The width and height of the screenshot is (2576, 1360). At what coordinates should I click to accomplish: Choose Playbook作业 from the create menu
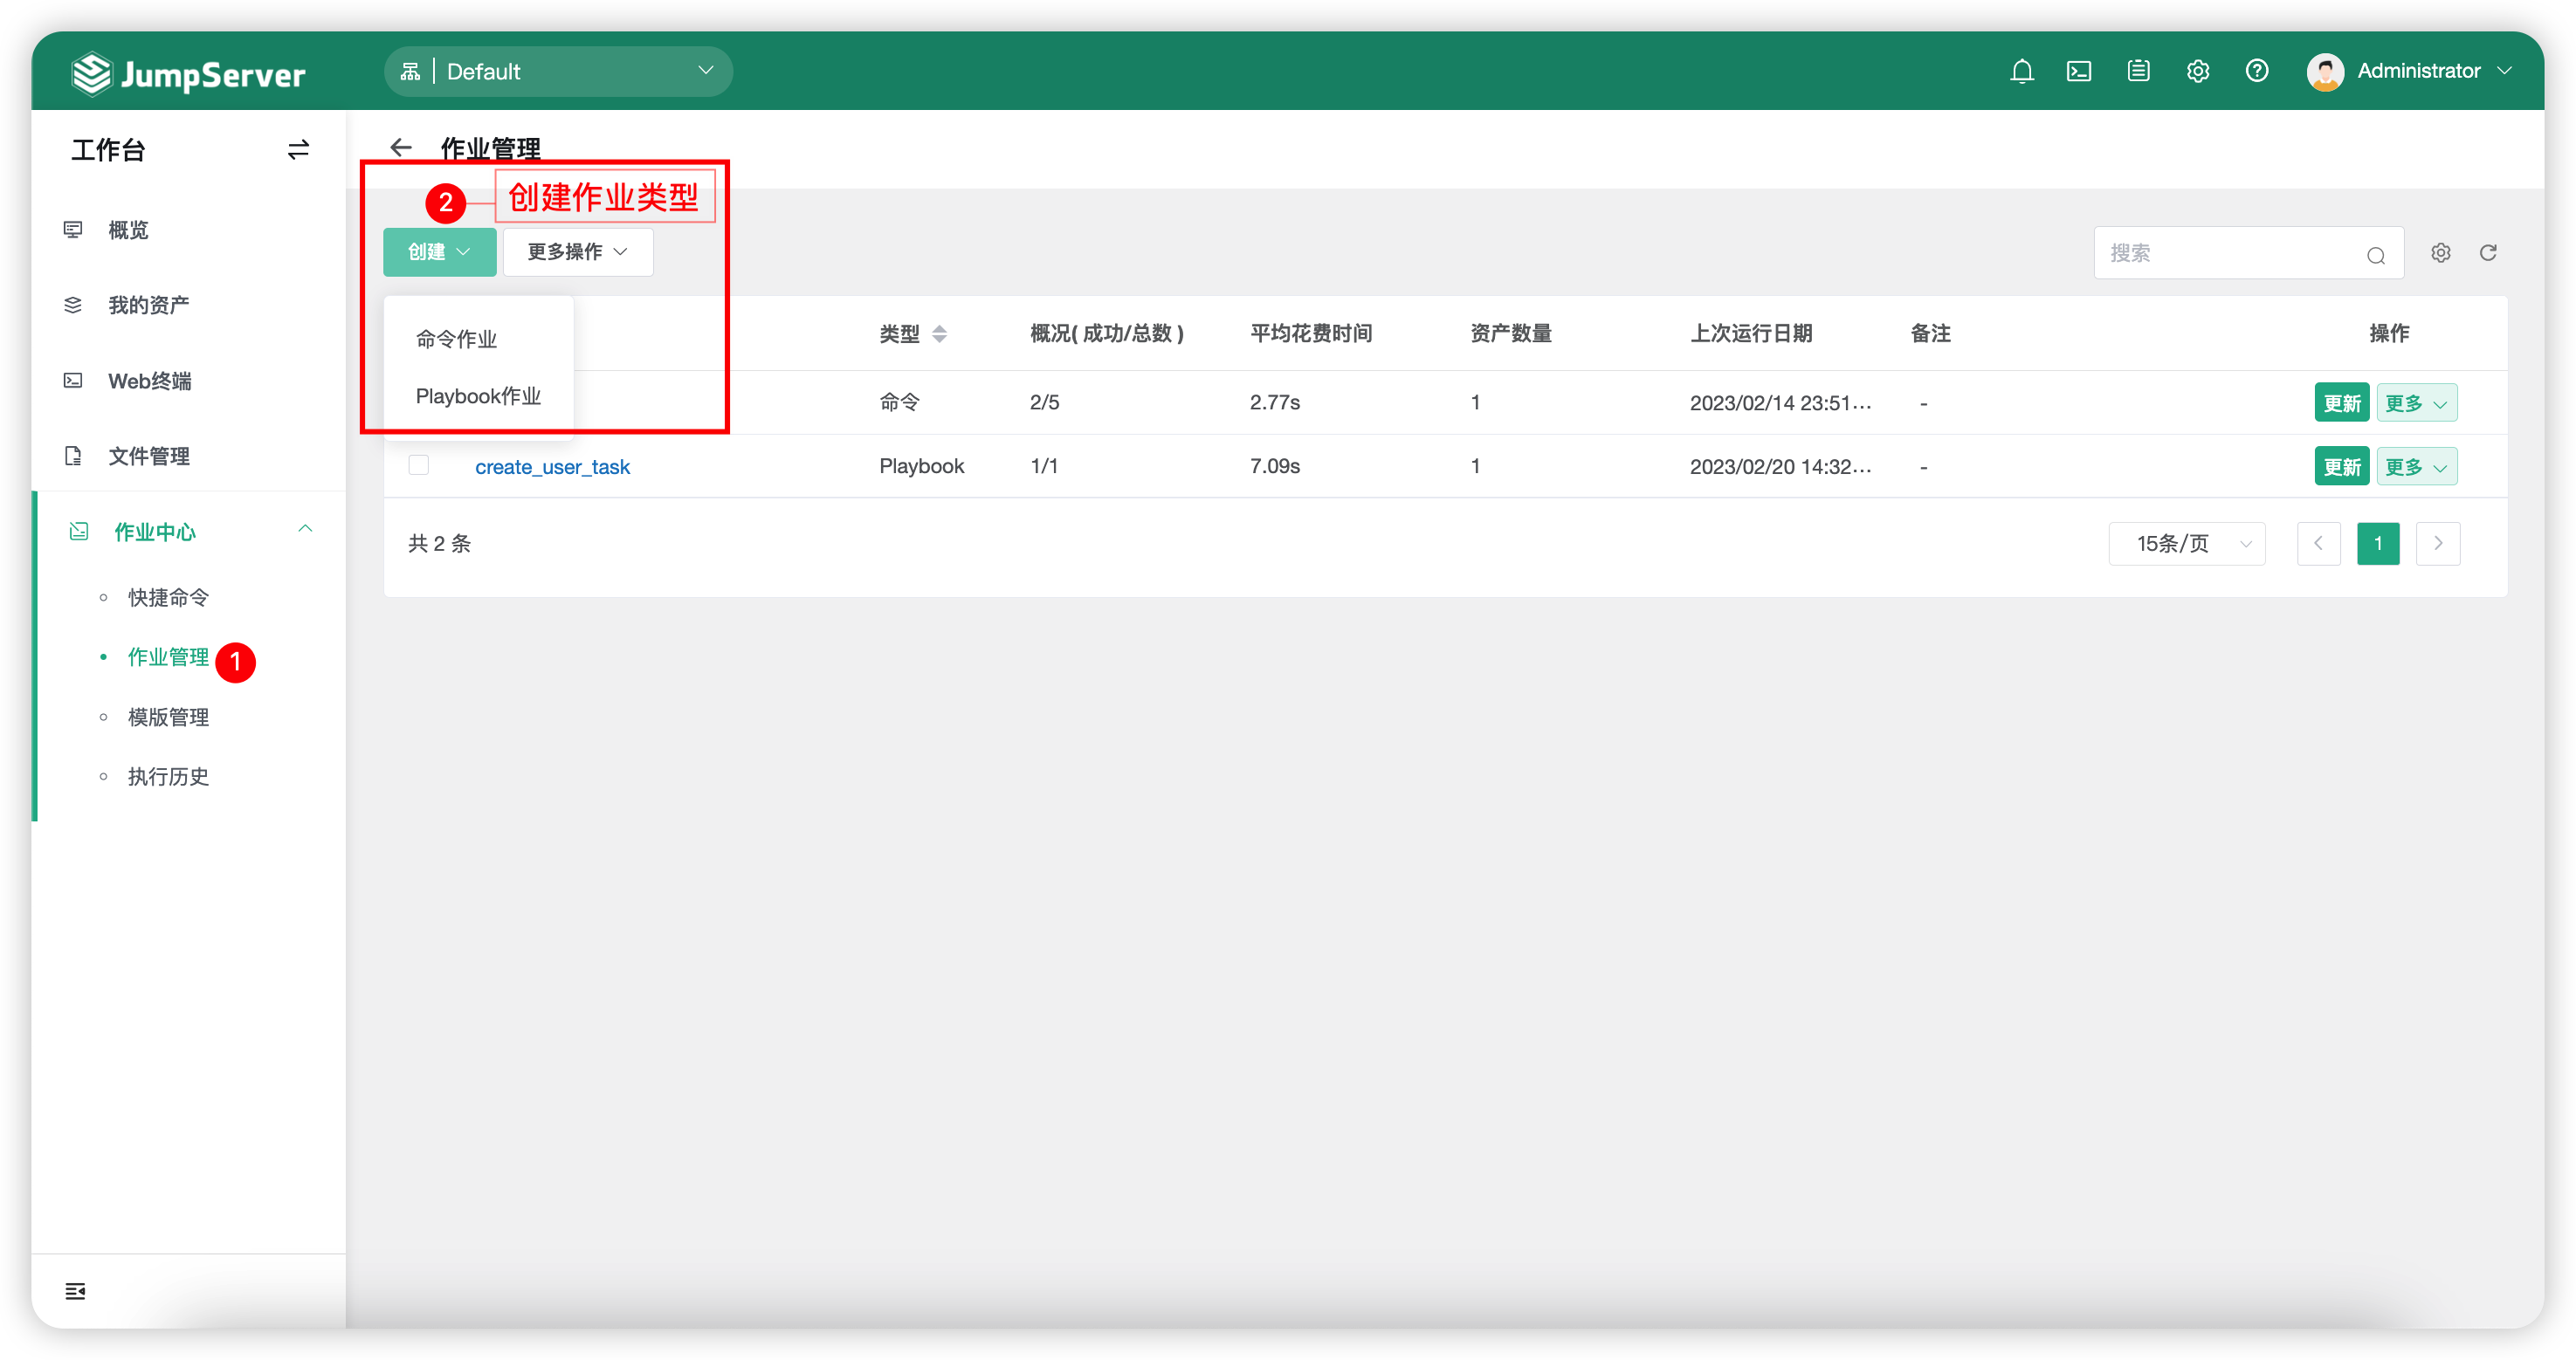[x=479, y=396]
